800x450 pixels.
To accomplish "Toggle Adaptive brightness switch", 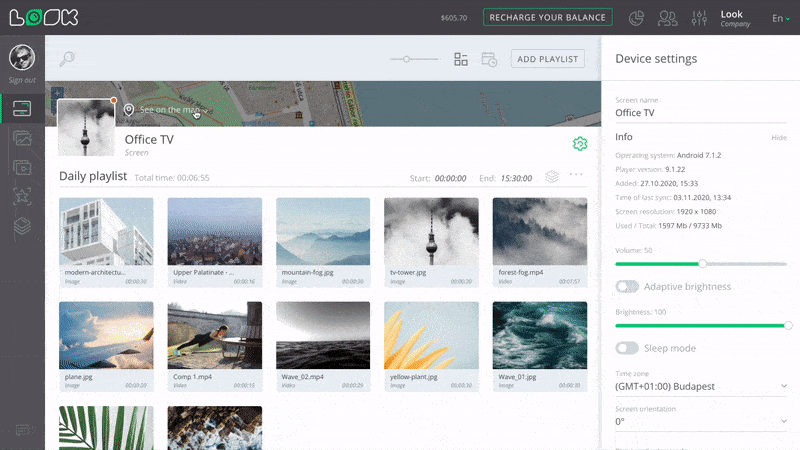I will (627, 286).
